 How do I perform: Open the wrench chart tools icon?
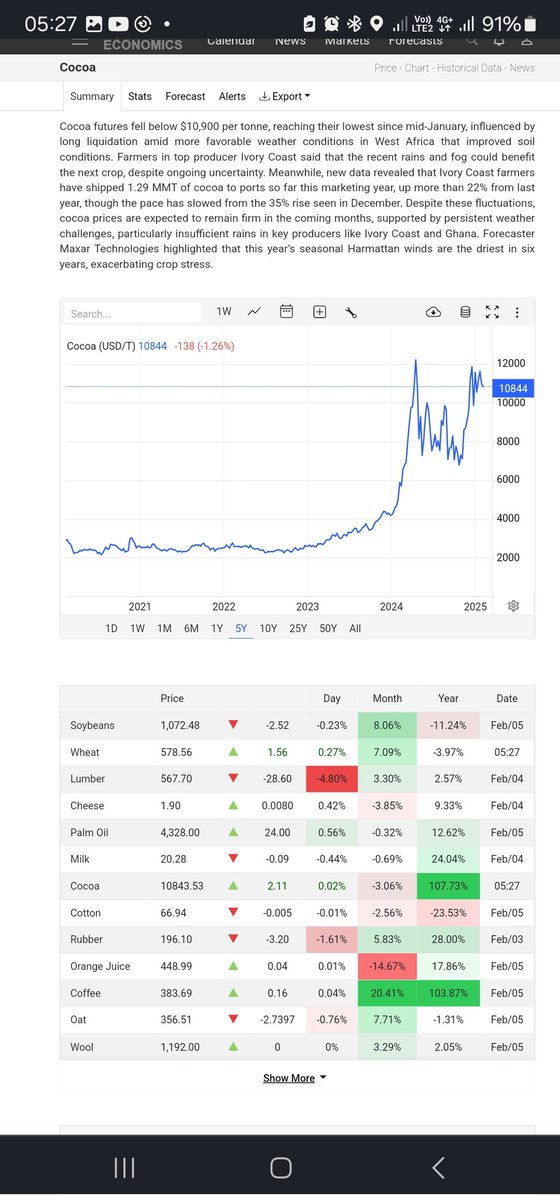(351, 312)
